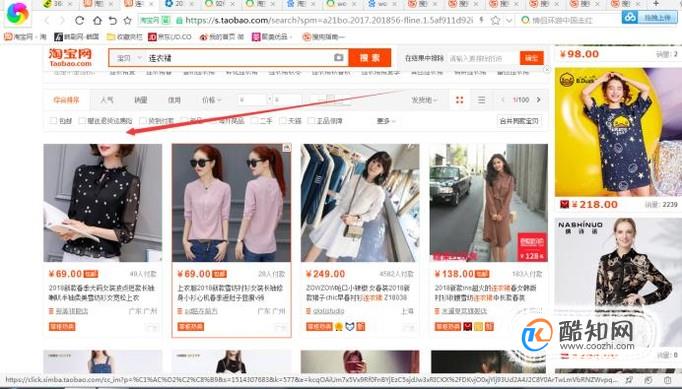This screenshot has width=682, height=389.
Task: Click the 掌柜热卖 tag under first ¥69.00 item
Action: [x=62, y=326]
